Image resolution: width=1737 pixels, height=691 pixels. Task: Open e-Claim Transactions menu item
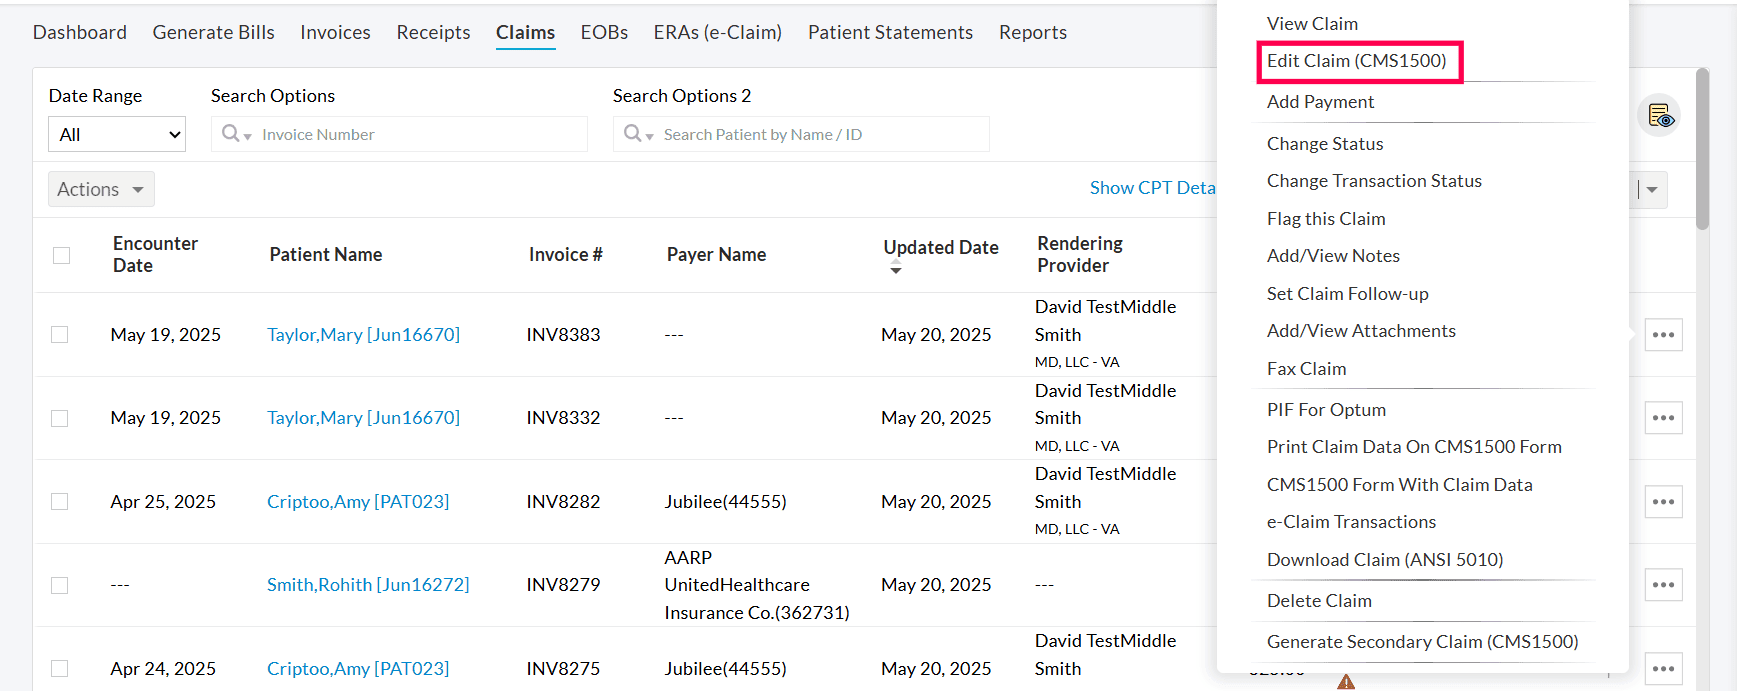(1351, 522)
